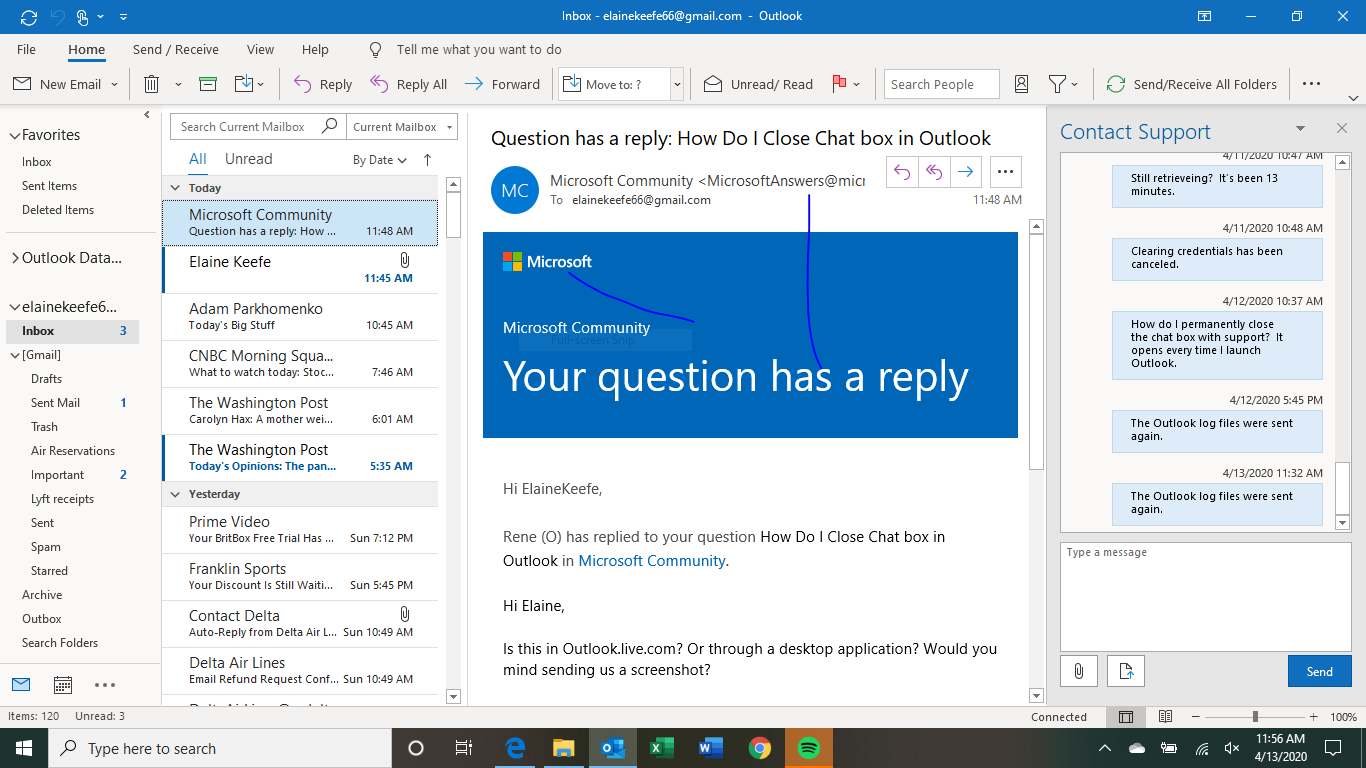1366x768 pixels.
Task: Switch to the View ribbon tab
Action: tap(260, 49)
